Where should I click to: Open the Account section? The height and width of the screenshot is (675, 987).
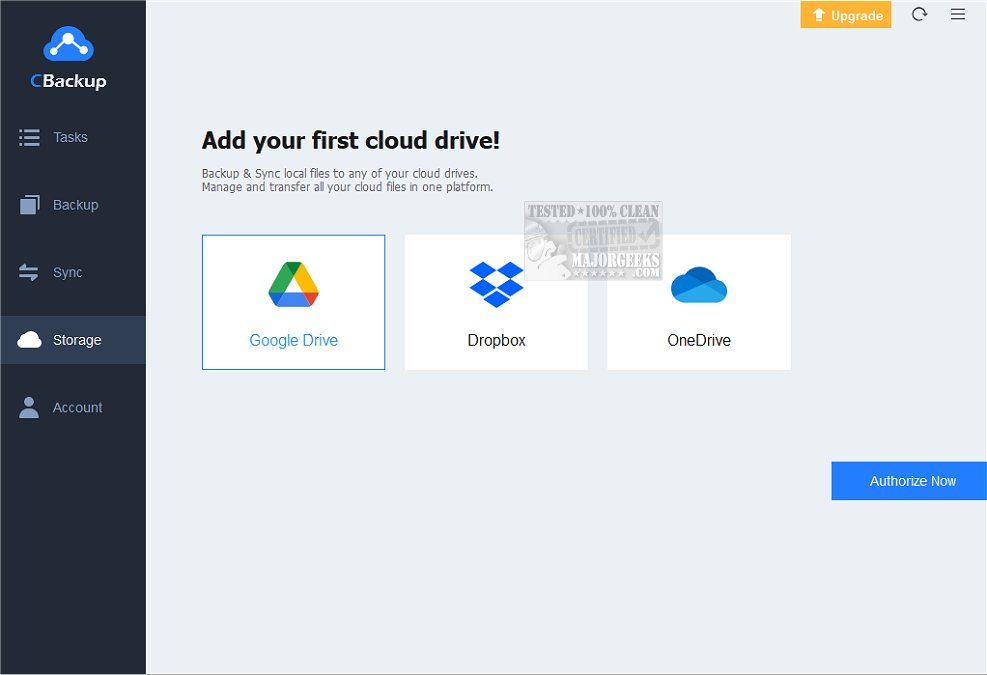[x=73, y=407]
